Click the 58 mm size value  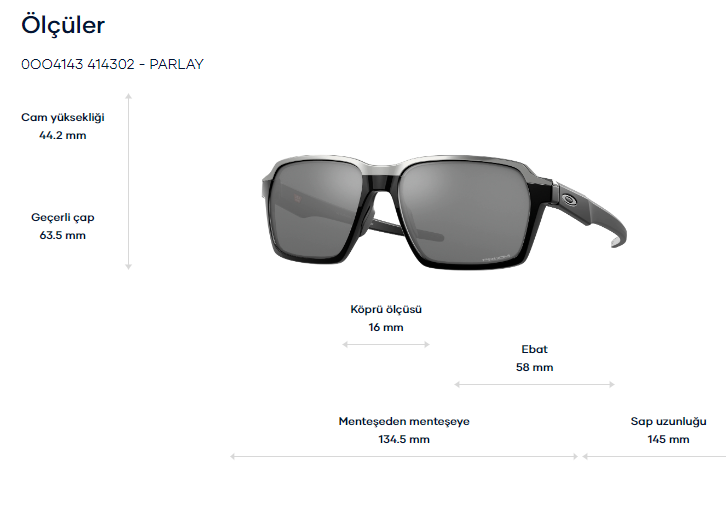pos(534,367)
